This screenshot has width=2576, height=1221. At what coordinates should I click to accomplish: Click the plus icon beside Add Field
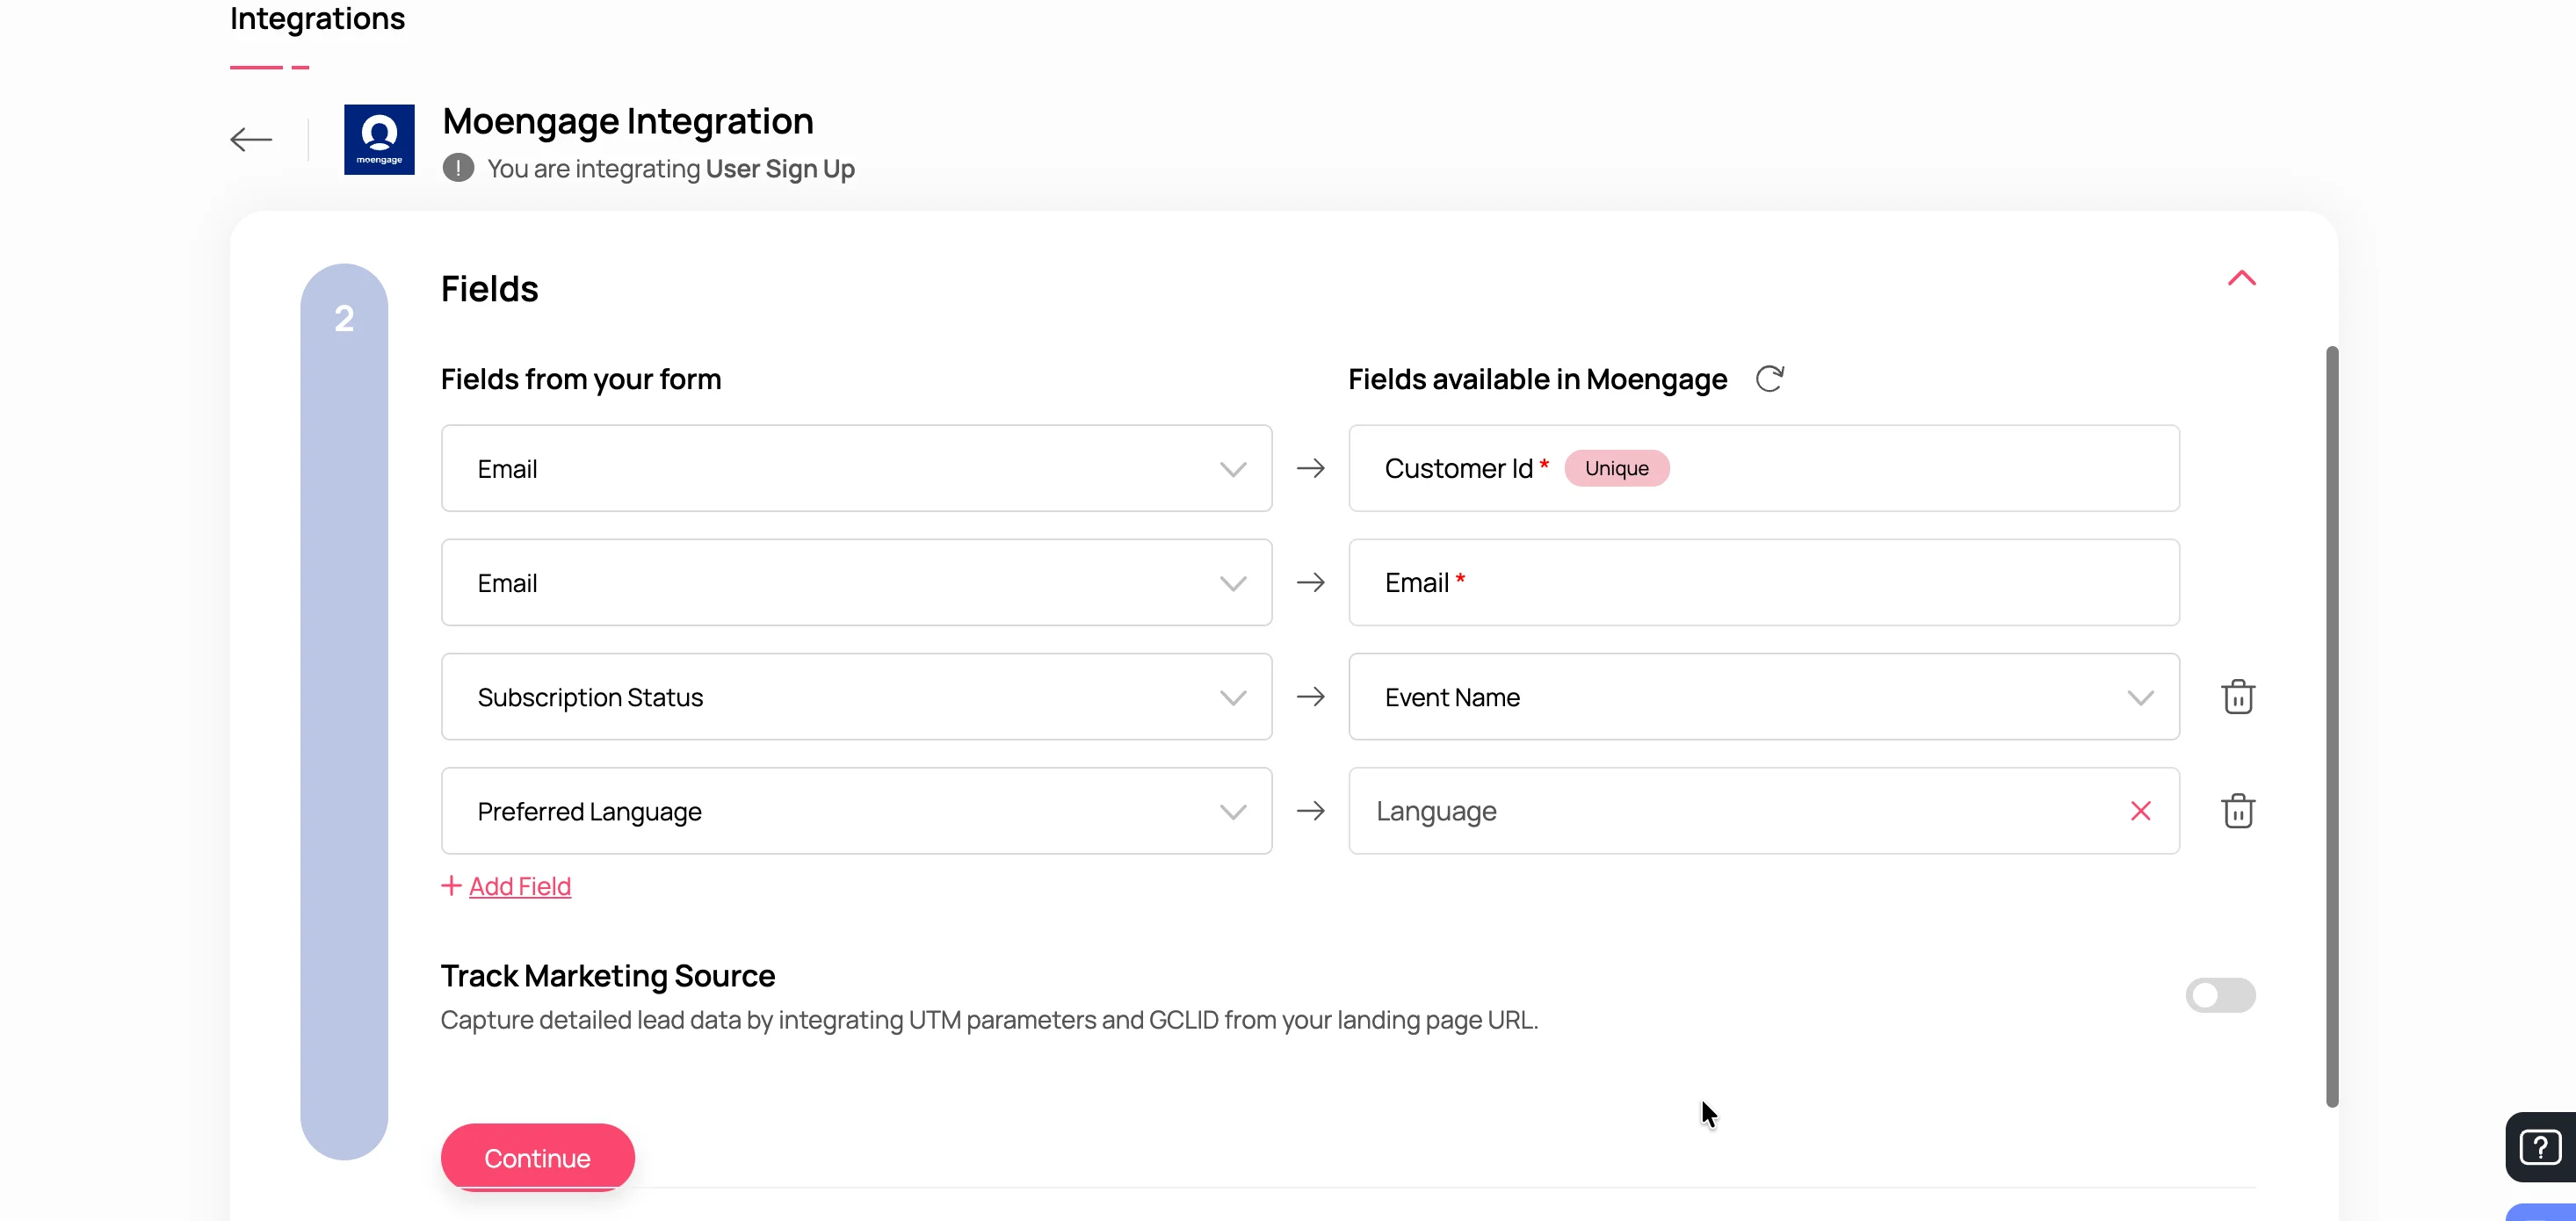(451, 885)
